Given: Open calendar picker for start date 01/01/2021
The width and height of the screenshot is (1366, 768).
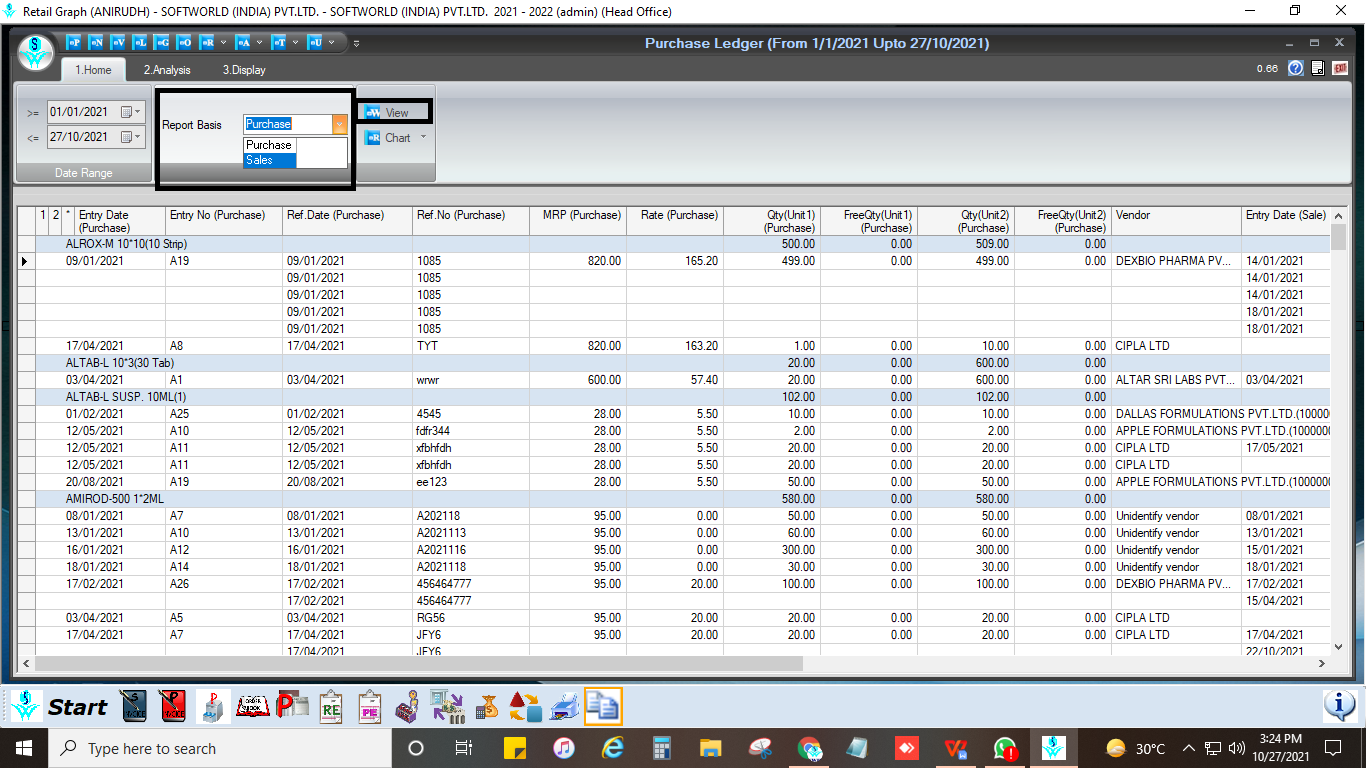Looking at the screenshot, I should (131, 112).
